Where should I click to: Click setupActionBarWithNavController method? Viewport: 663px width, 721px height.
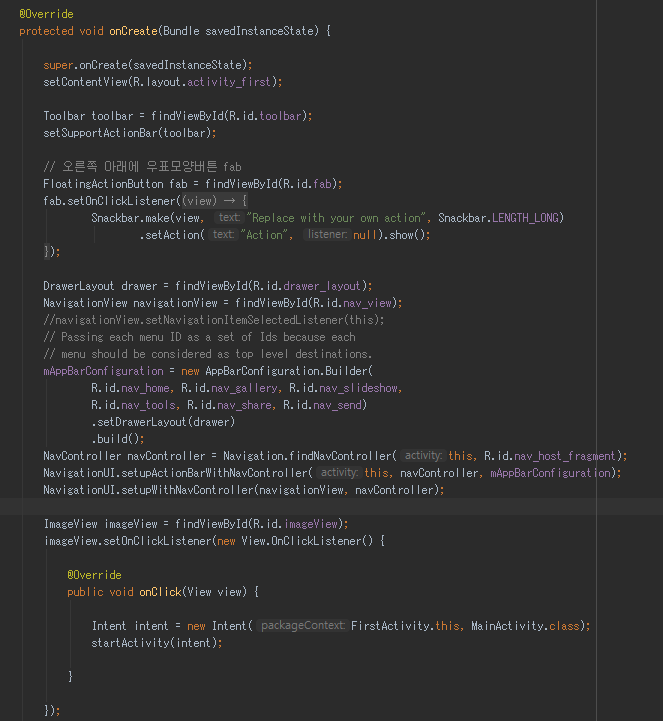point(215,473)
